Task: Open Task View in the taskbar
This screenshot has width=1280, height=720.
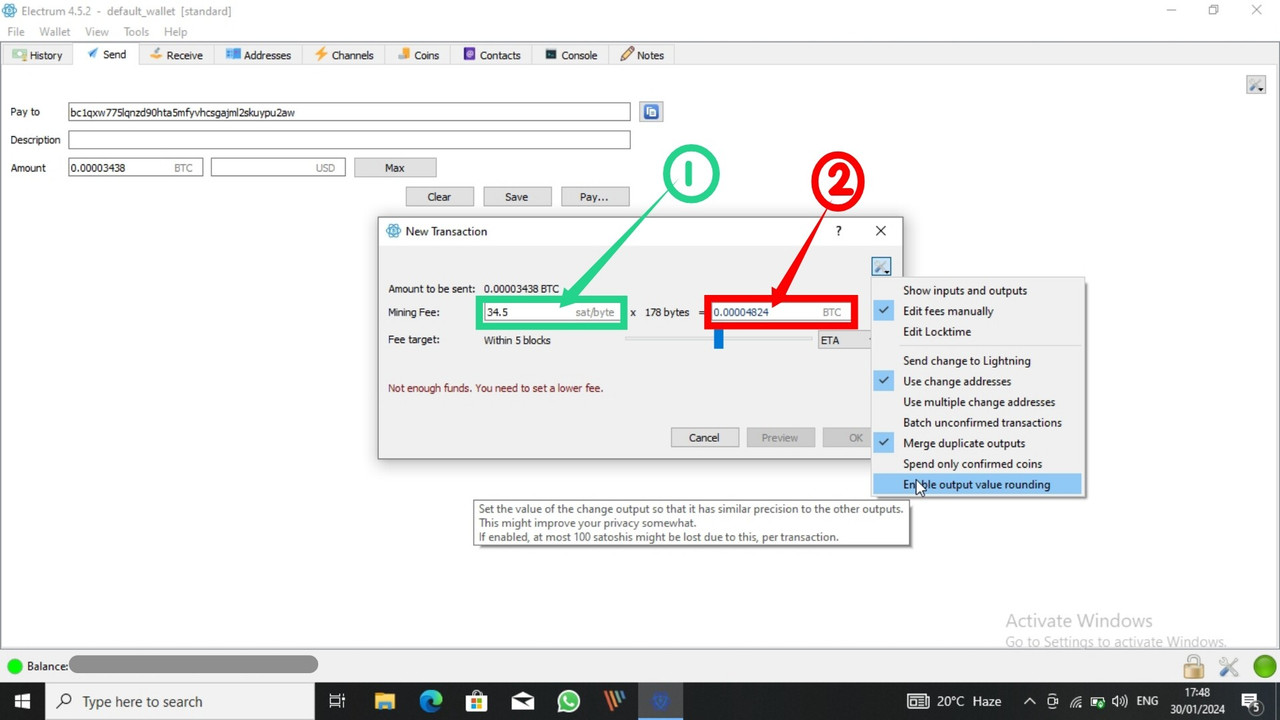Action: [x=337, y=701]
